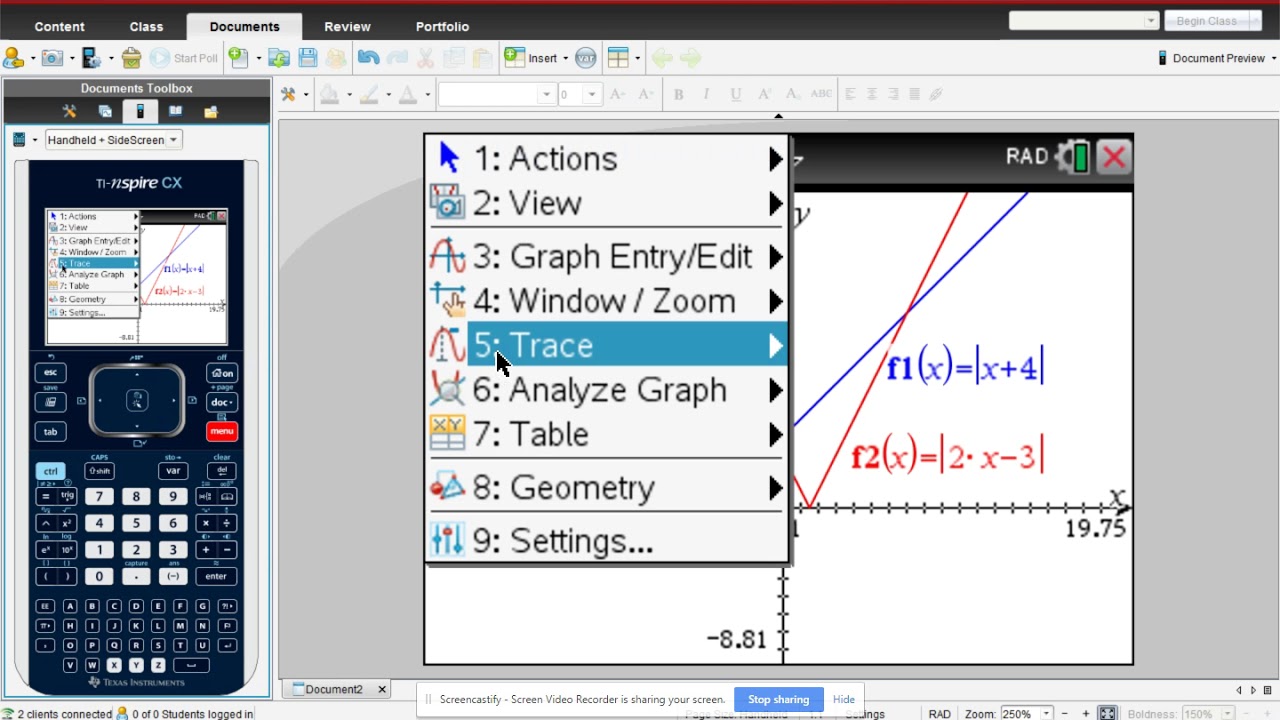
Task: Select TI-SmartView handheld tab in toolbox
Action: (x=140, y=112)
